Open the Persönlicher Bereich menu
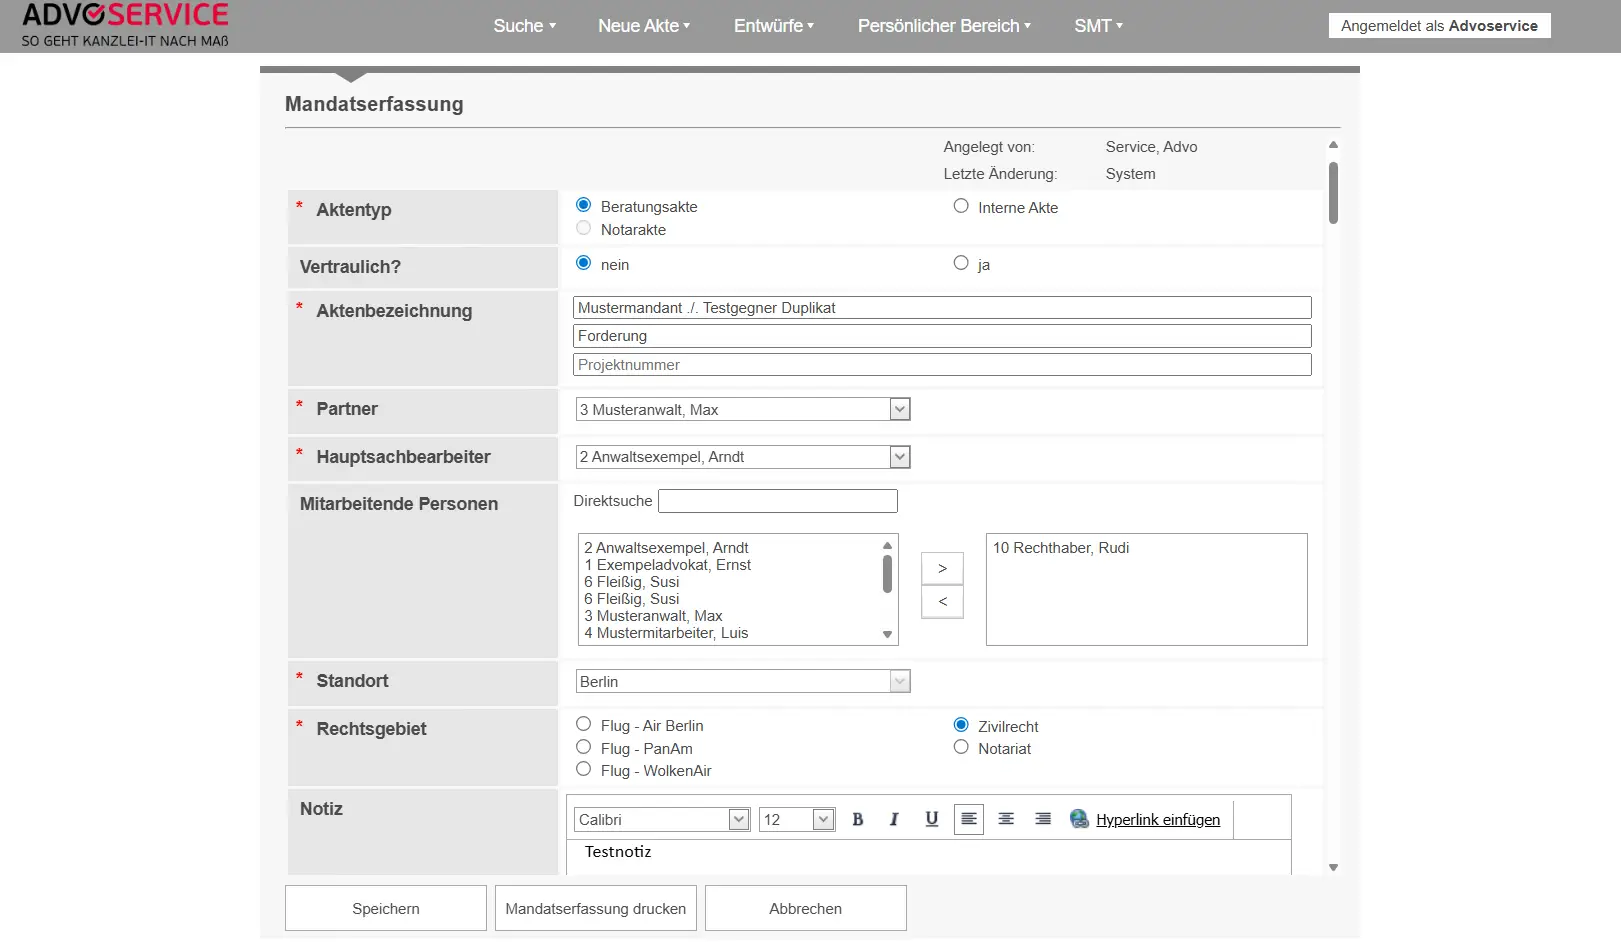 click(x=943, y=26)
